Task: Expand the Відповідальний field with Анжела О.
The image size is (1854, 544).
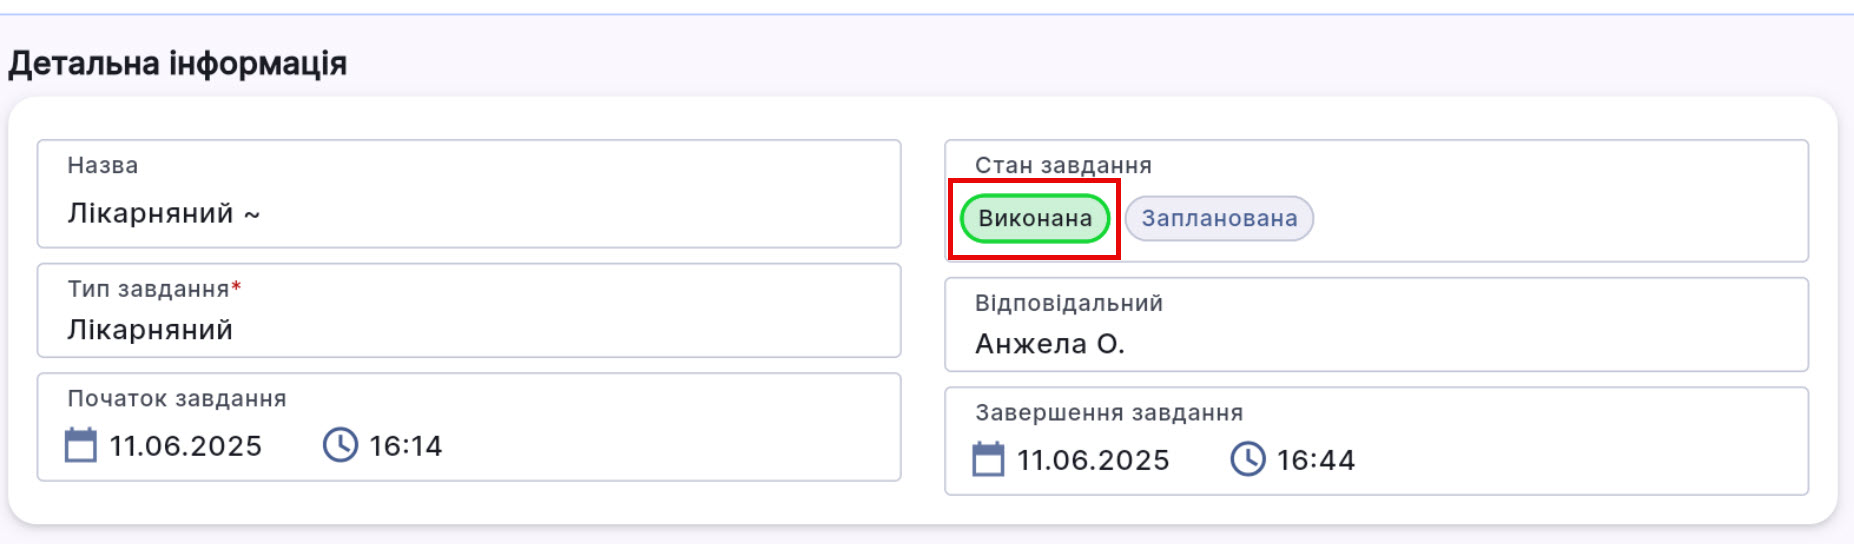Action: 1375,343
